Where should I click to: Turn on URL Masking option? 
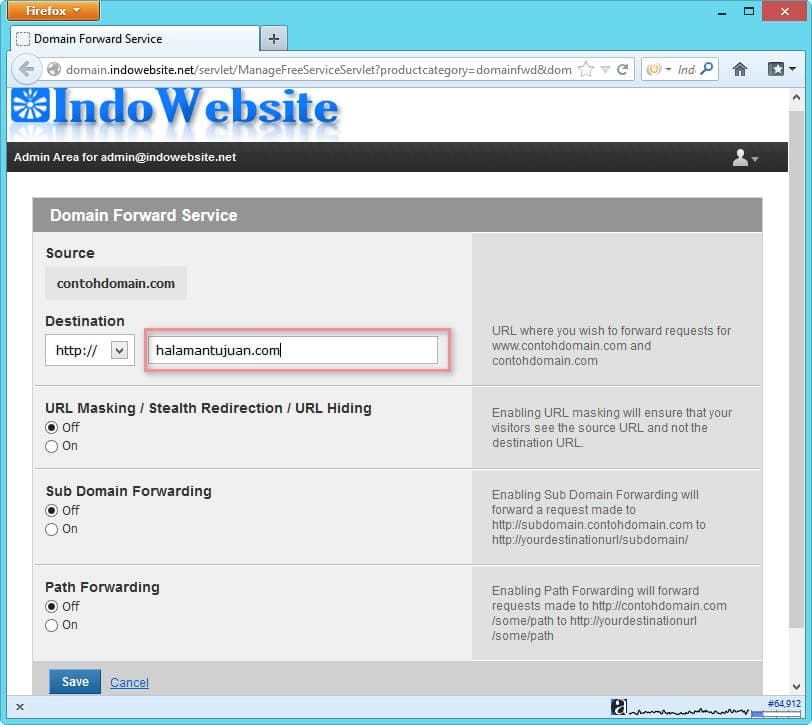[52, 446]
